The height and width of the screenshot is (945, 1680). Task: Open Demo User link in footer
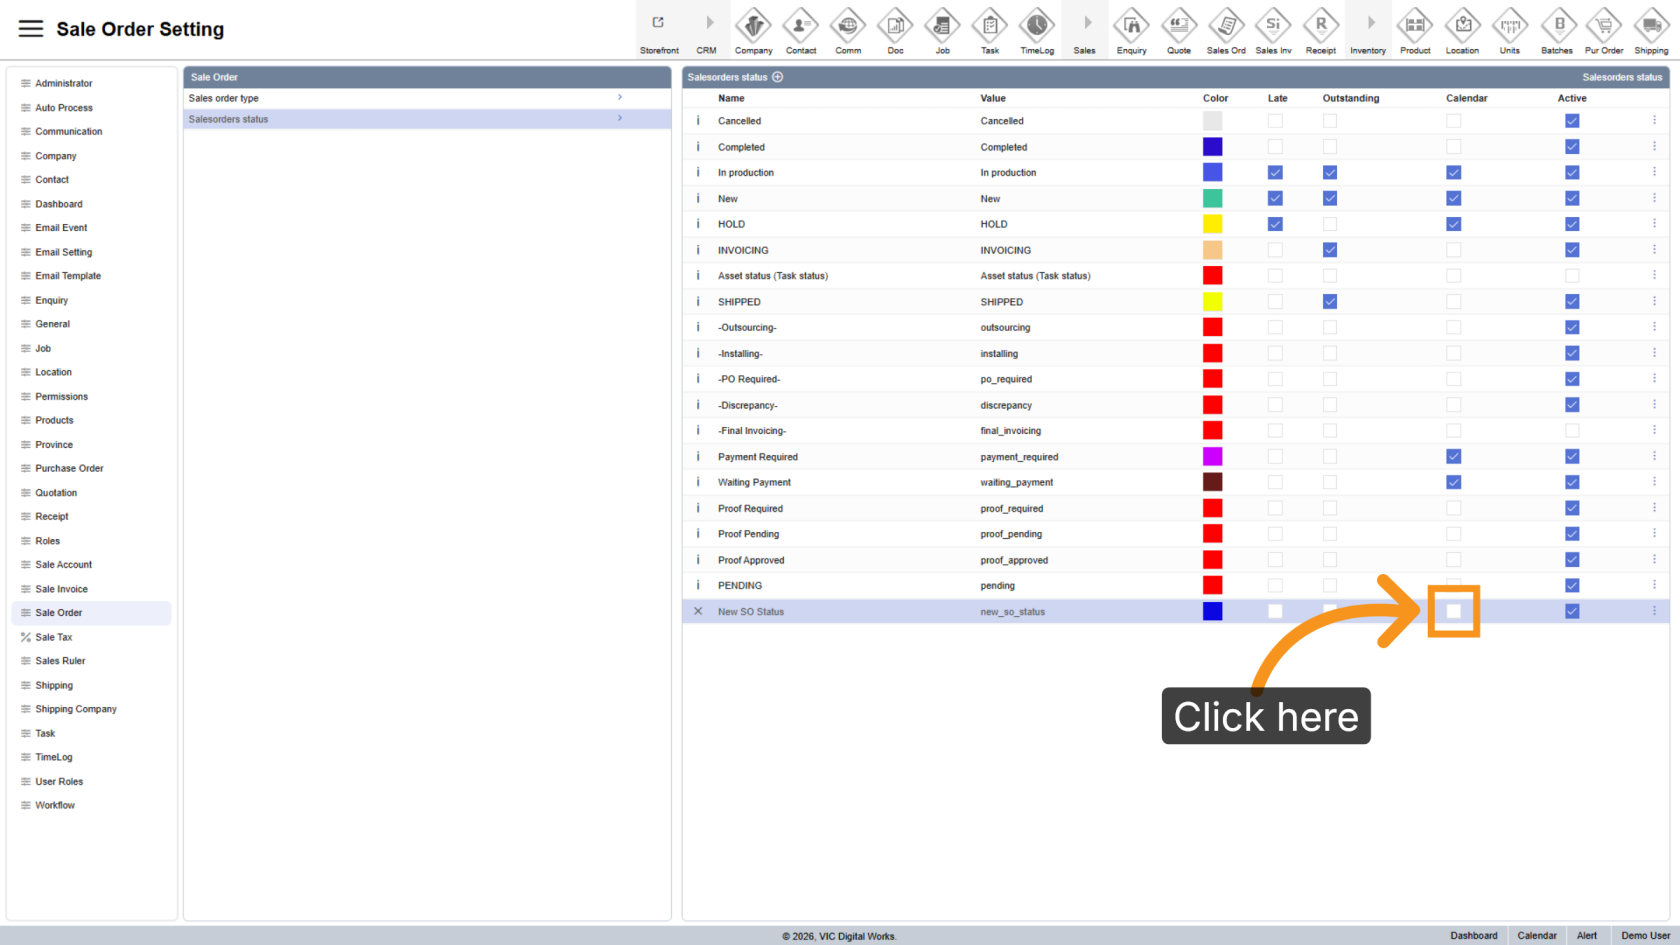pos(1645,936)
